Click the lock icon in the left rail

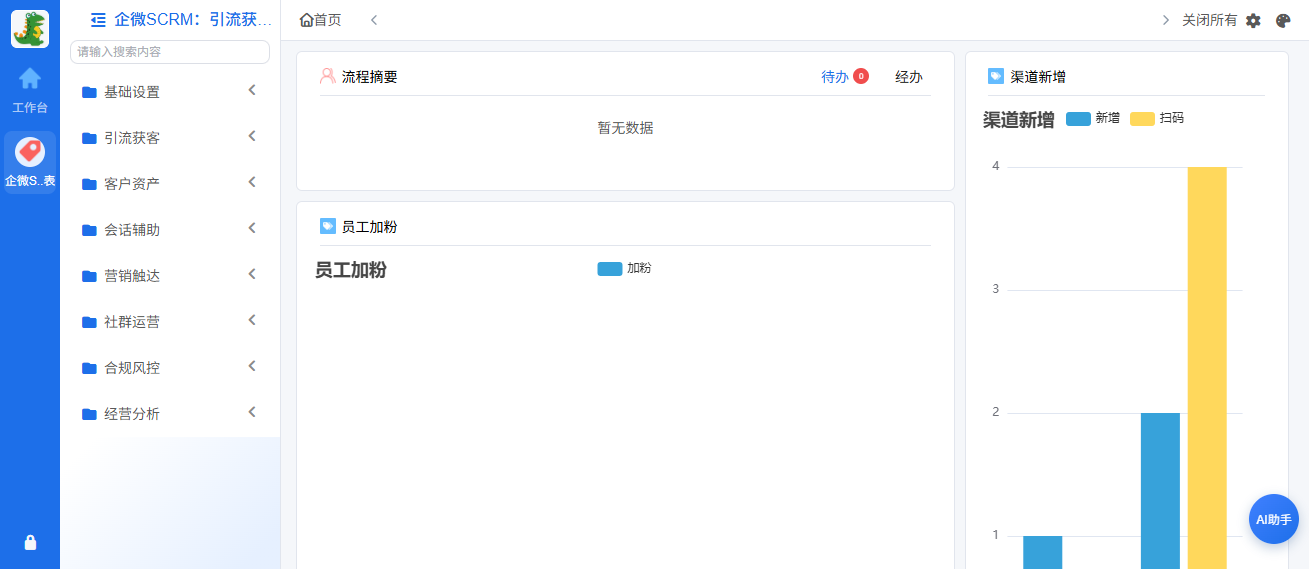pos(30,543)
